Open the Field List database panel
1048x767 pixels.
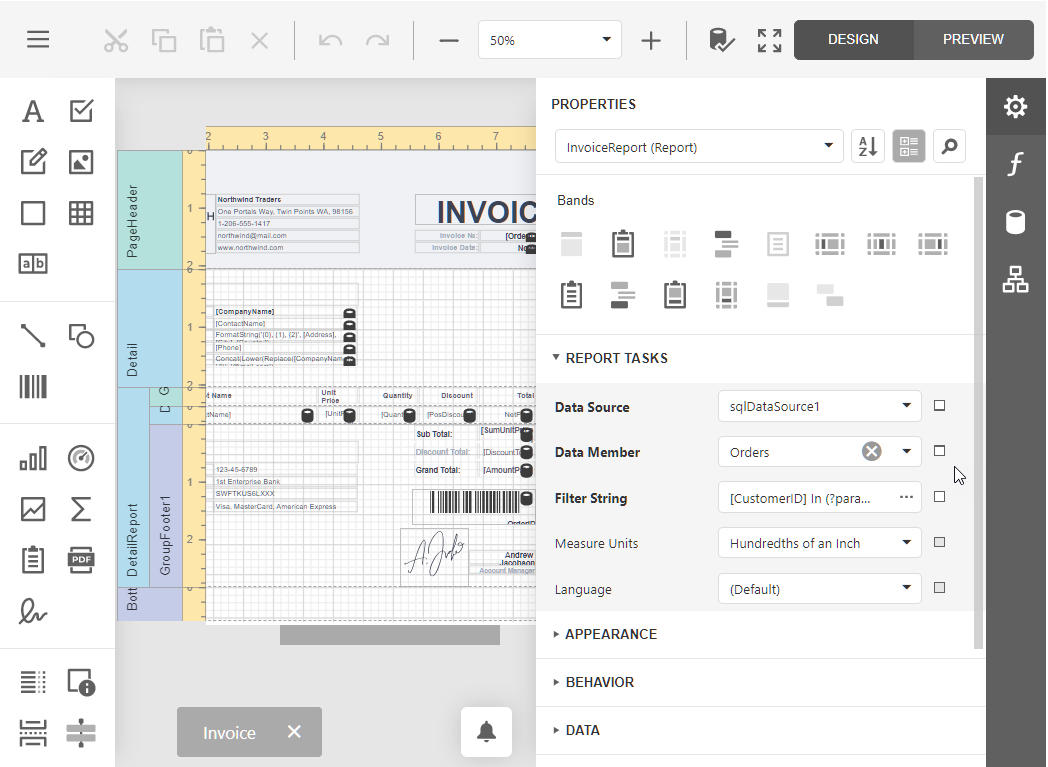coord(1015,222)
